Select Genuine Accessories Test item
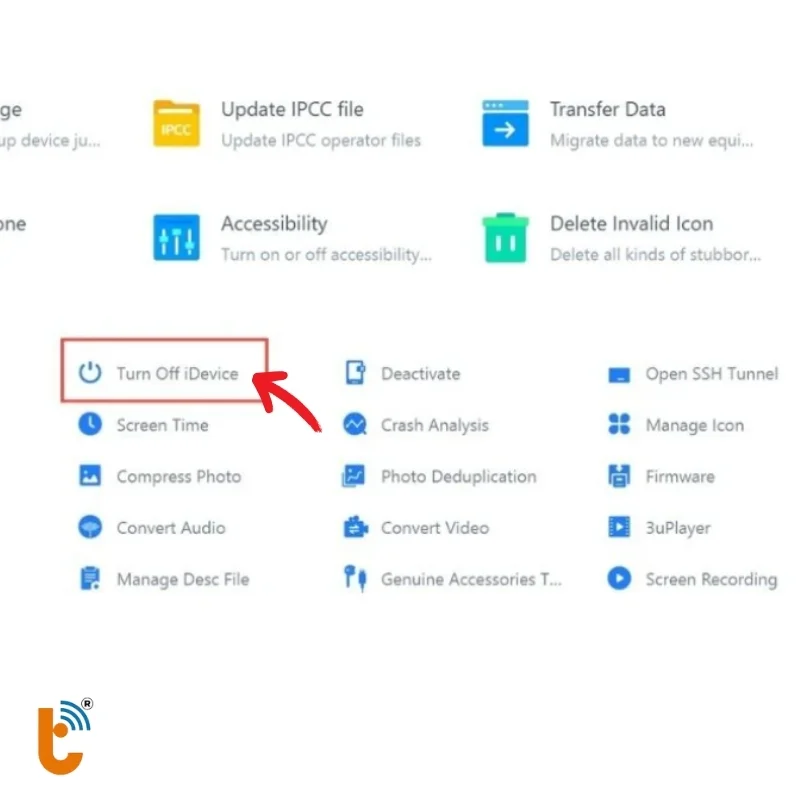Image resolution: width=800 pixels, height=800 pixels. pyautogui.click(x=470, y=579)
